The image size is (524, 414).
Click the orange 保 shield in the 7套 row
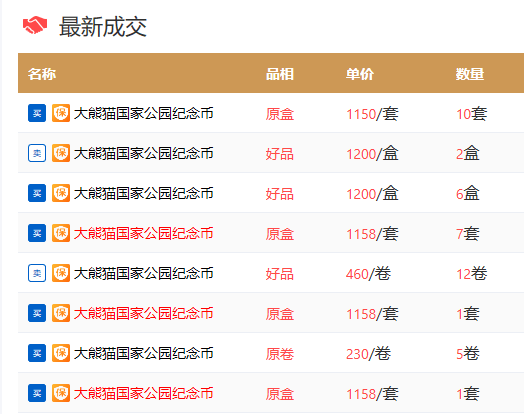tap(61, 233)
